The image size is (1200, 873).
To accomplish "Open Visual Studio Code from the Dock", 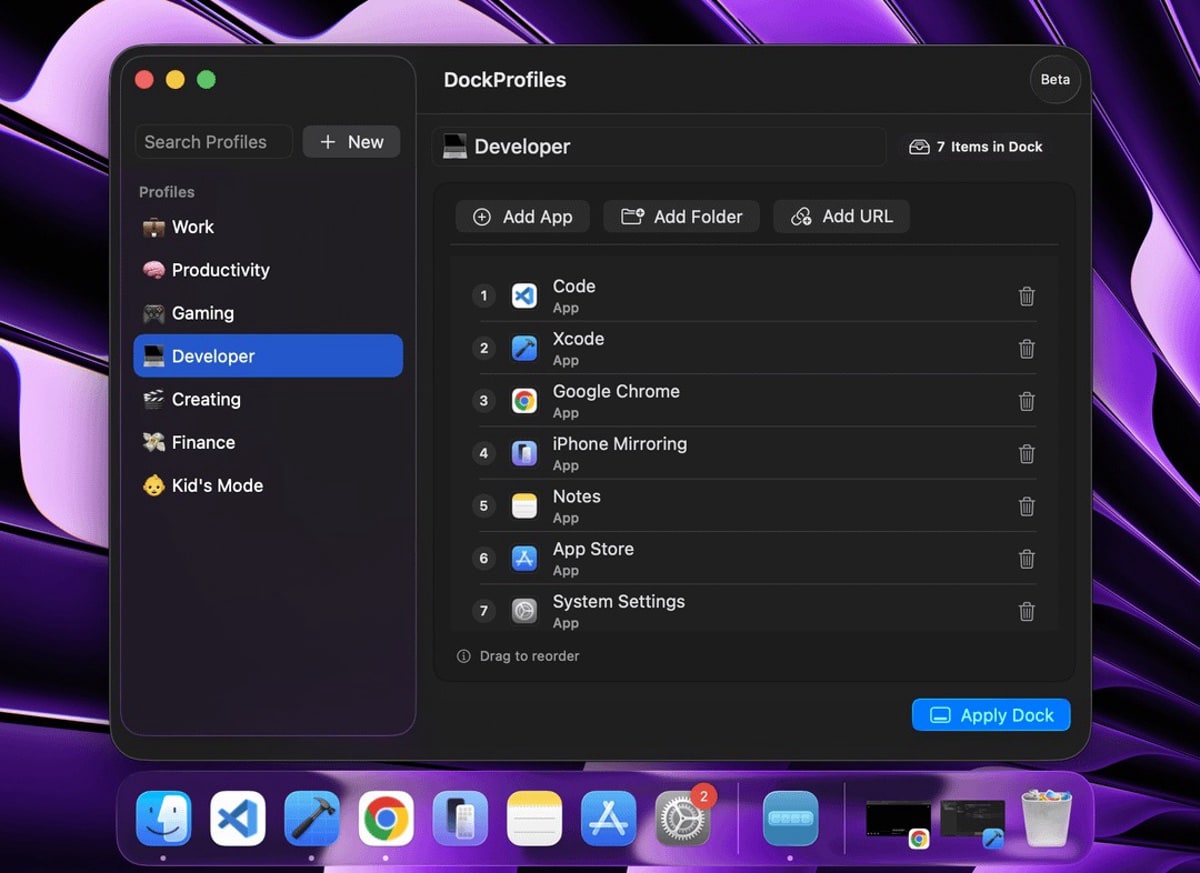I will 238,818.
